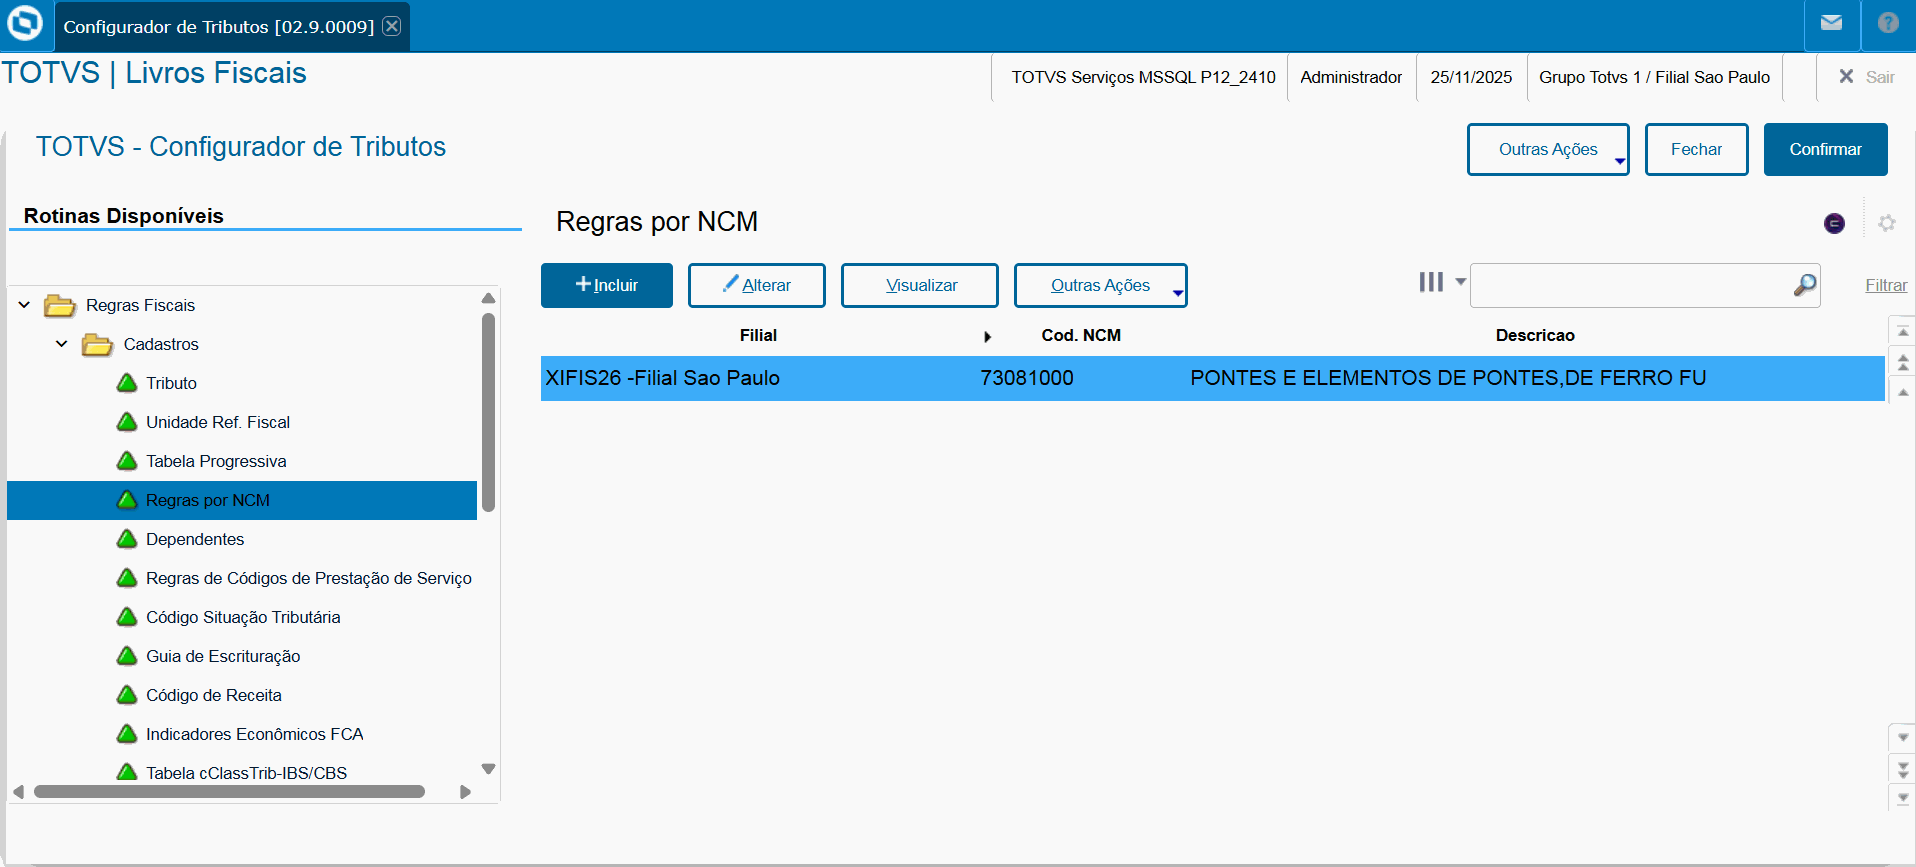This screenshot has width=1916, height=867.
Task: Click the Incluir button
Action: [607, 285]
